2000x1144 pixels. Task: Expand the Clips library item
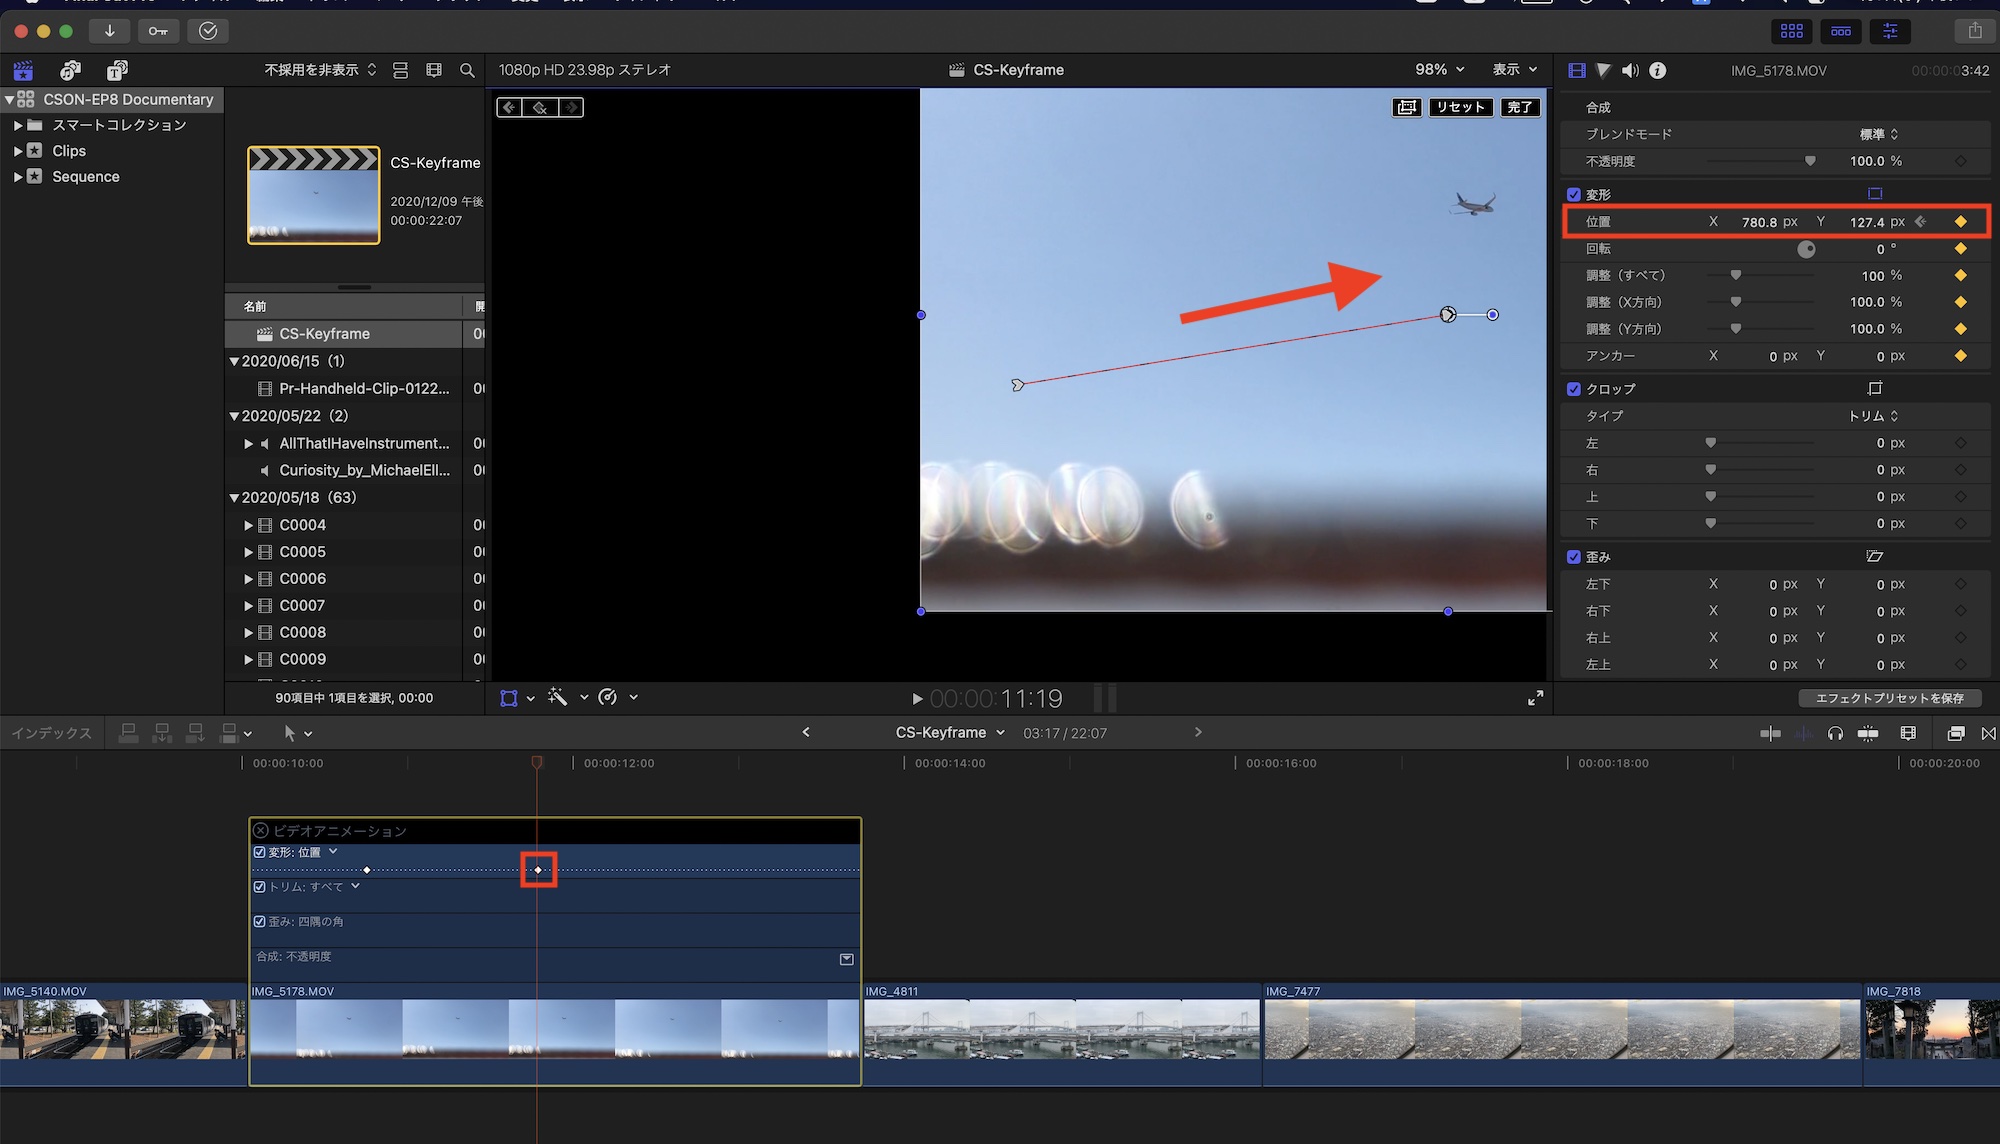(18, 151)
